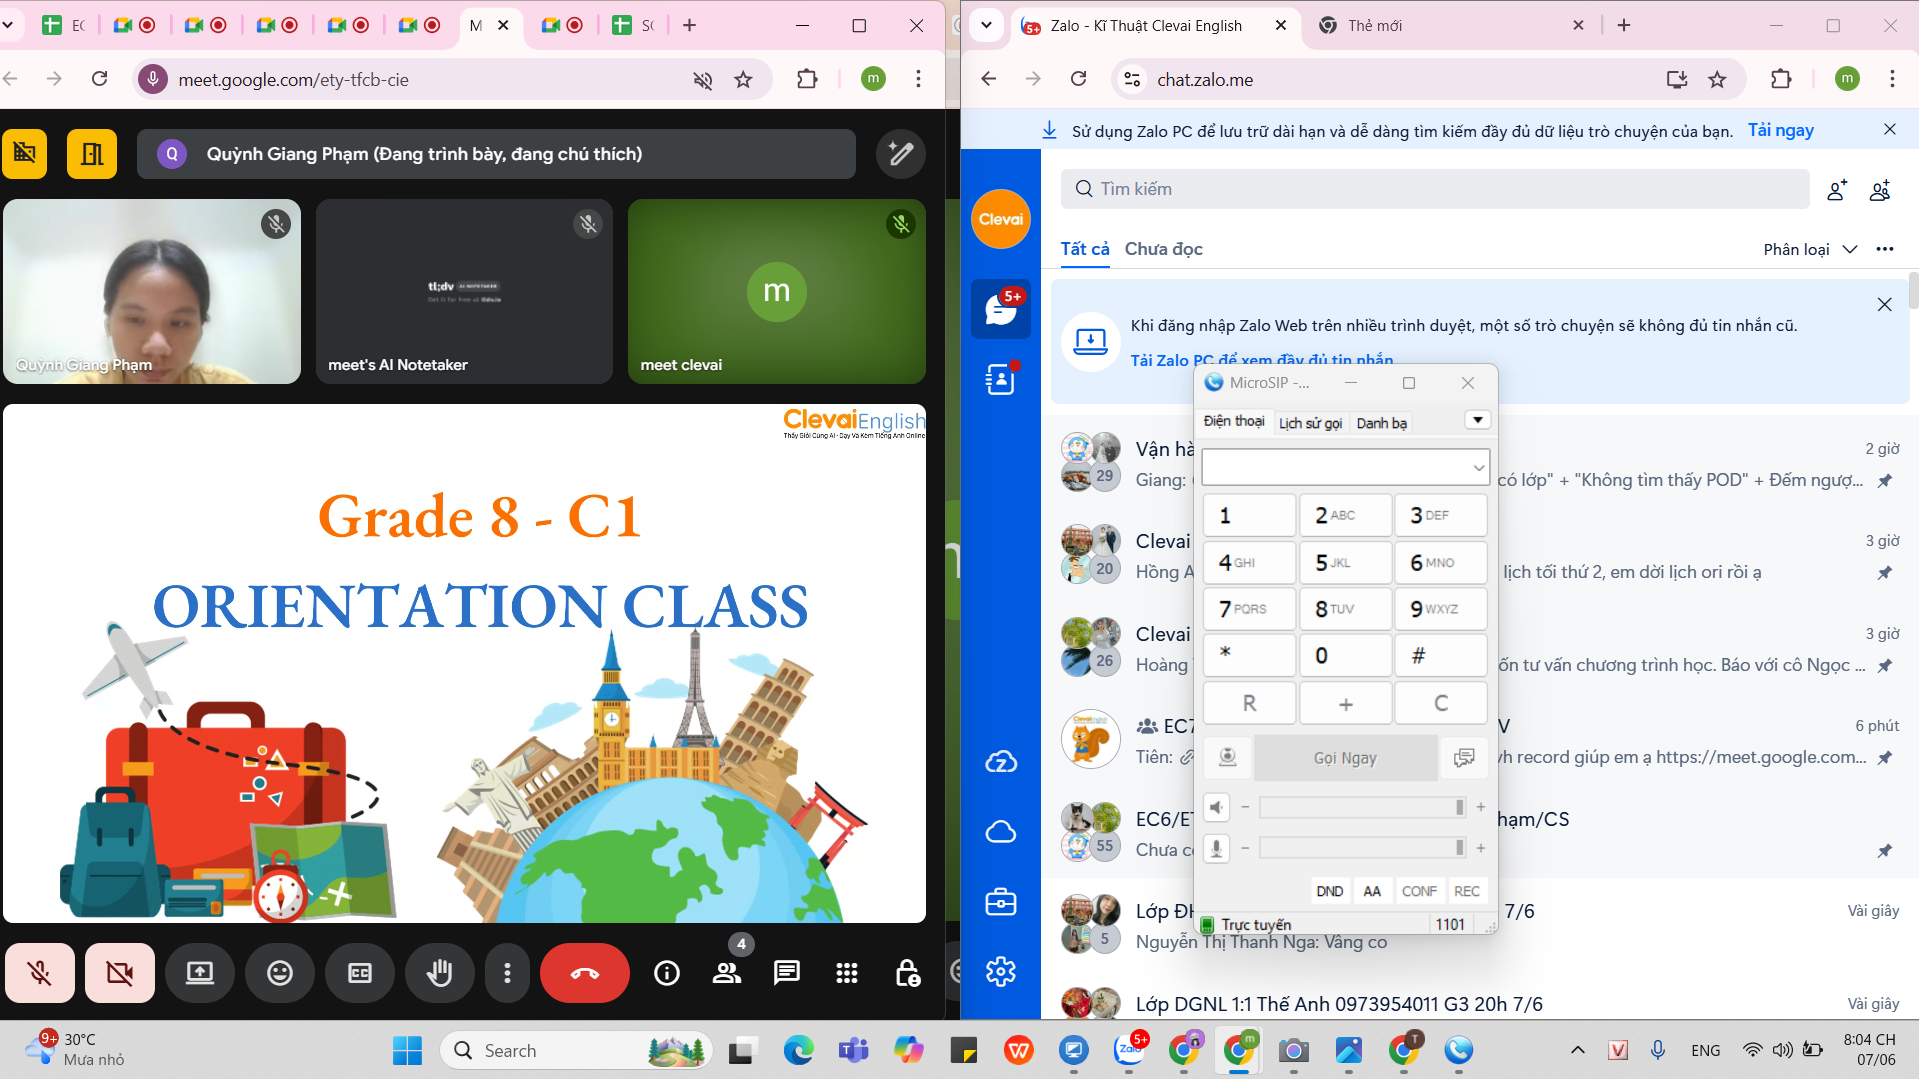
Task: Click dial pad key 5 JKL
Action: (x=1345, y=563)
